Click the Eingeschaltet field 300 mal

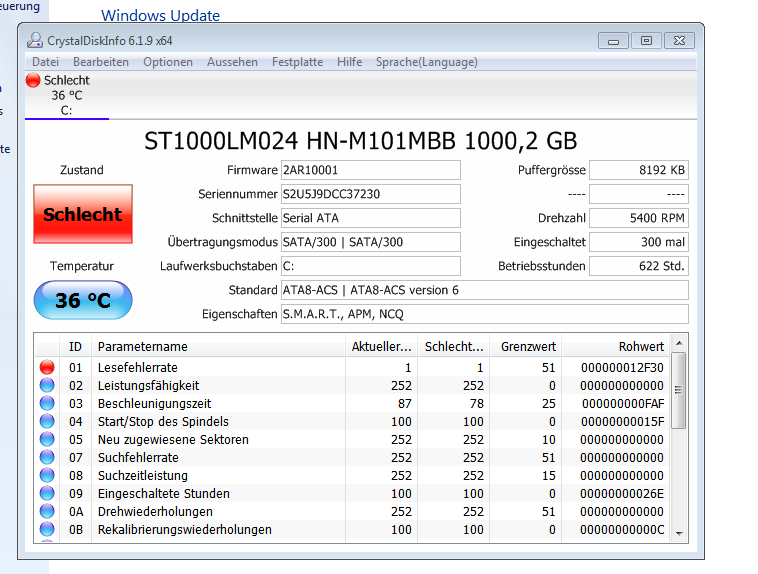click(x=639, y=242)
